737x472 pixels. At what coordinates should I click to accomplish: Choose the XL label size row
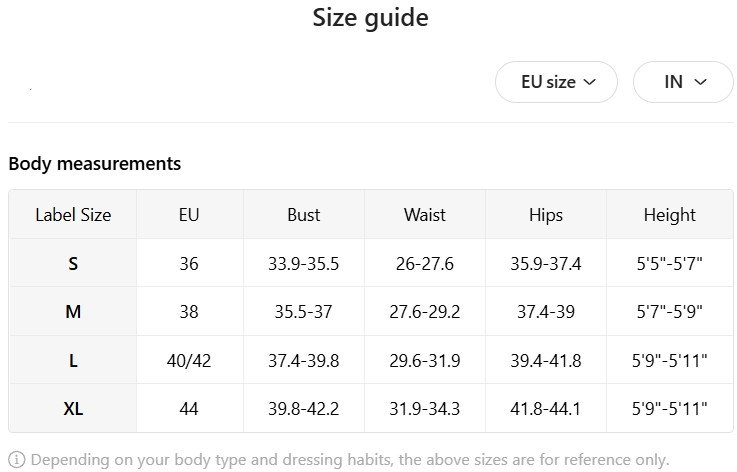click(73, 408)
